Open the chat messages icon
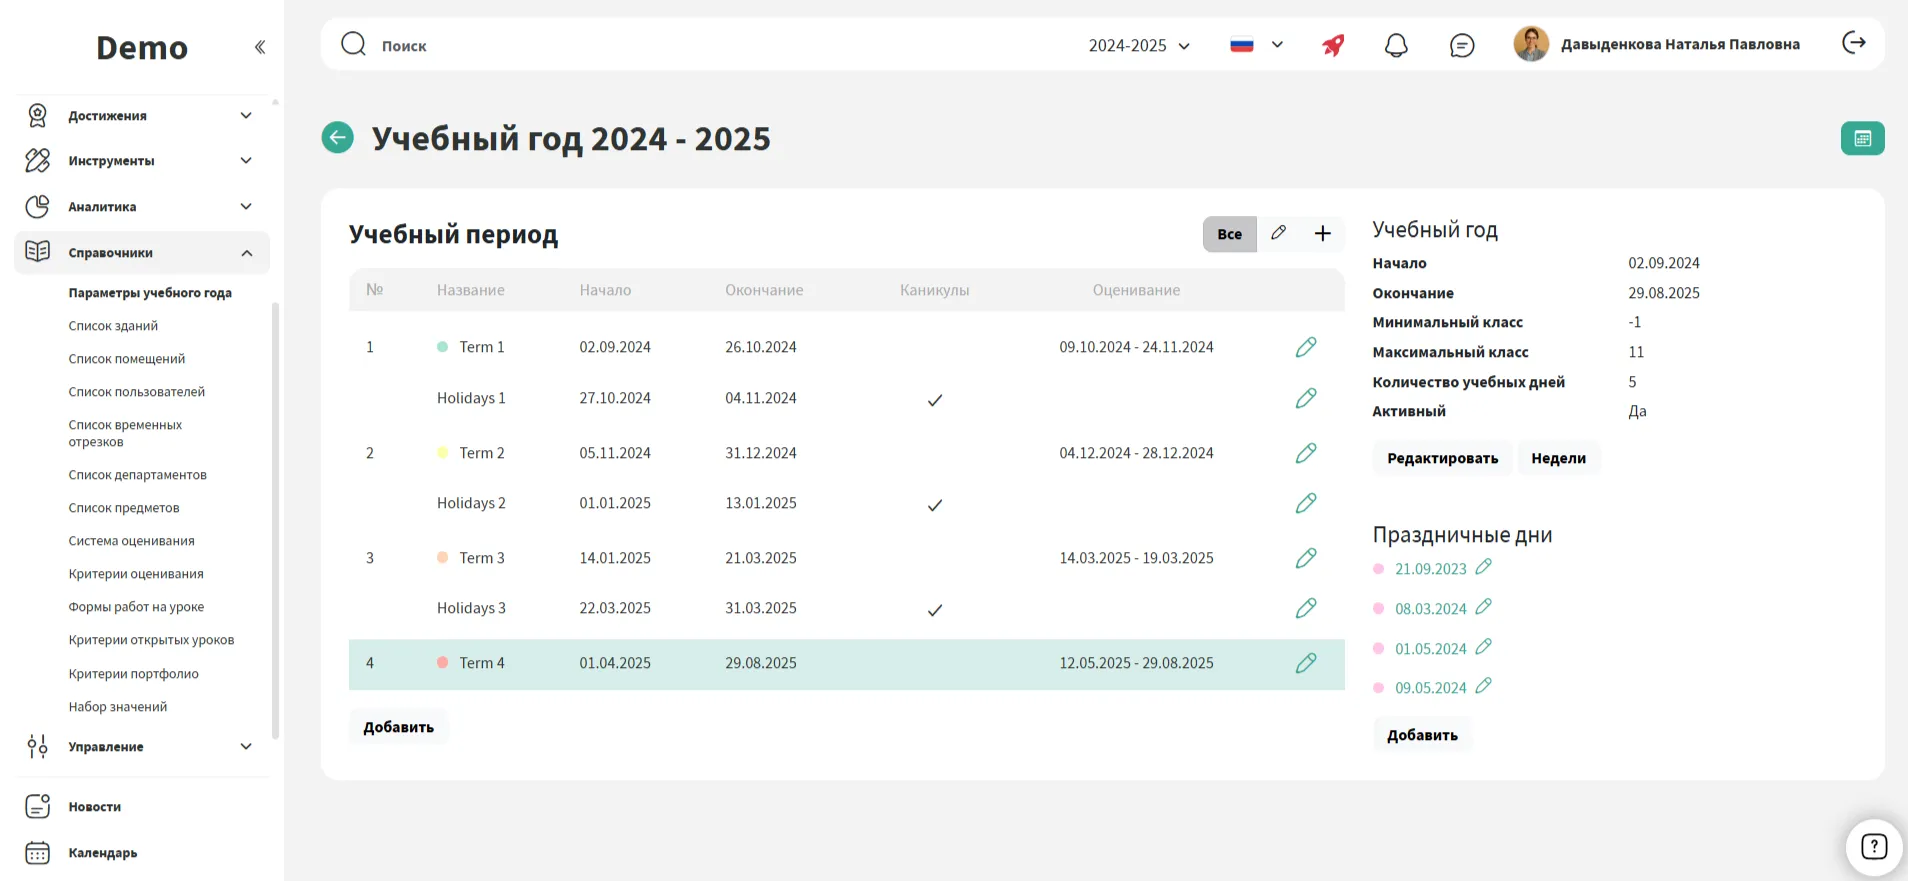Screen dimensions: 1908x881 point(1461,45)
